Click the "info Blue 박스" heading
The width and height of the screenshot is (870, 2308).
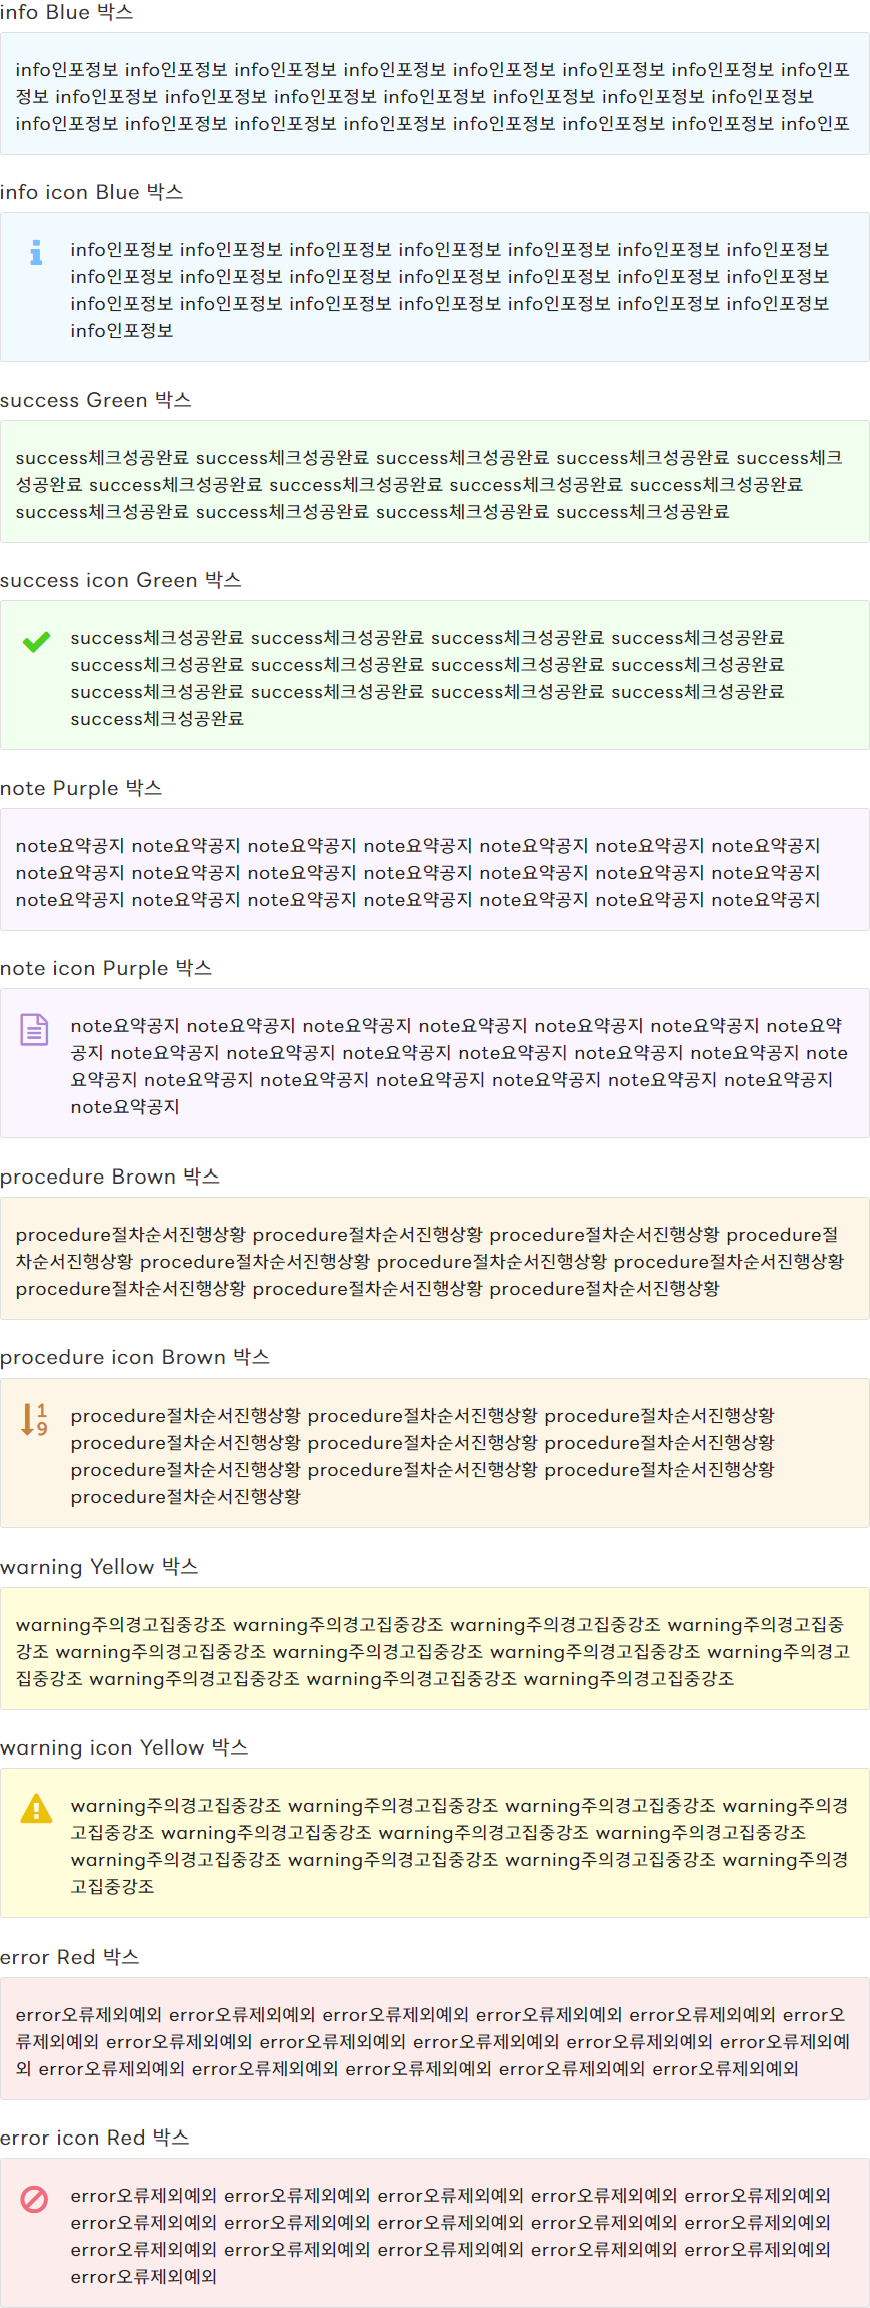67,13
